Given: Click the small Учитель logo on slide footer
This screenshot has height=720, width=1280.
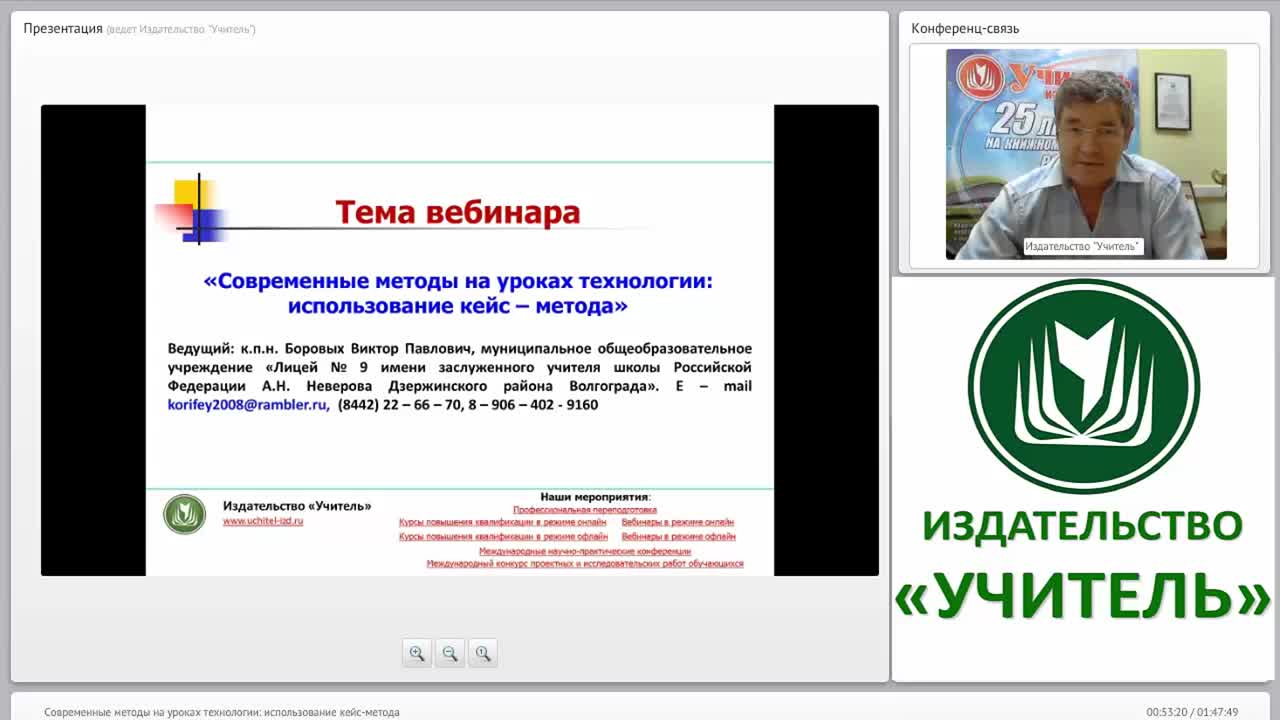Looking at the screenshot, I should [x=184, y=514].
